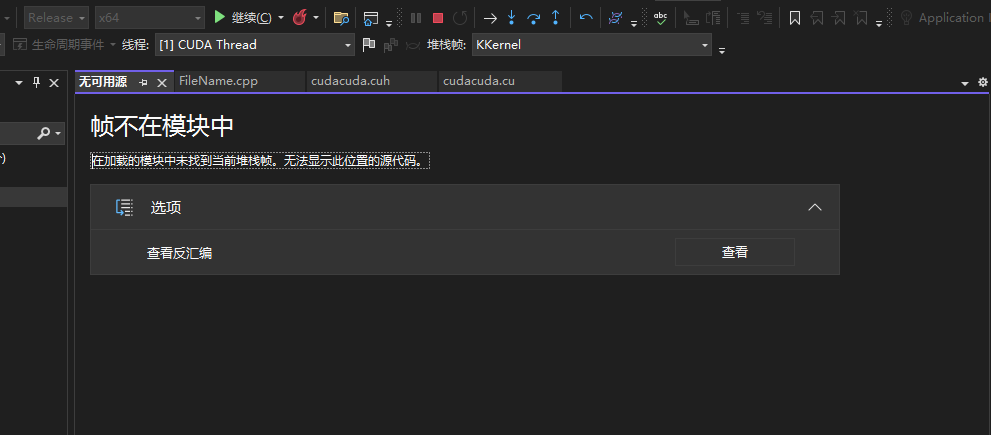991x435 pixels.
Task: Click the 在加载的模块中未找到当前堆栈帧 message
Action: point(260,161)
